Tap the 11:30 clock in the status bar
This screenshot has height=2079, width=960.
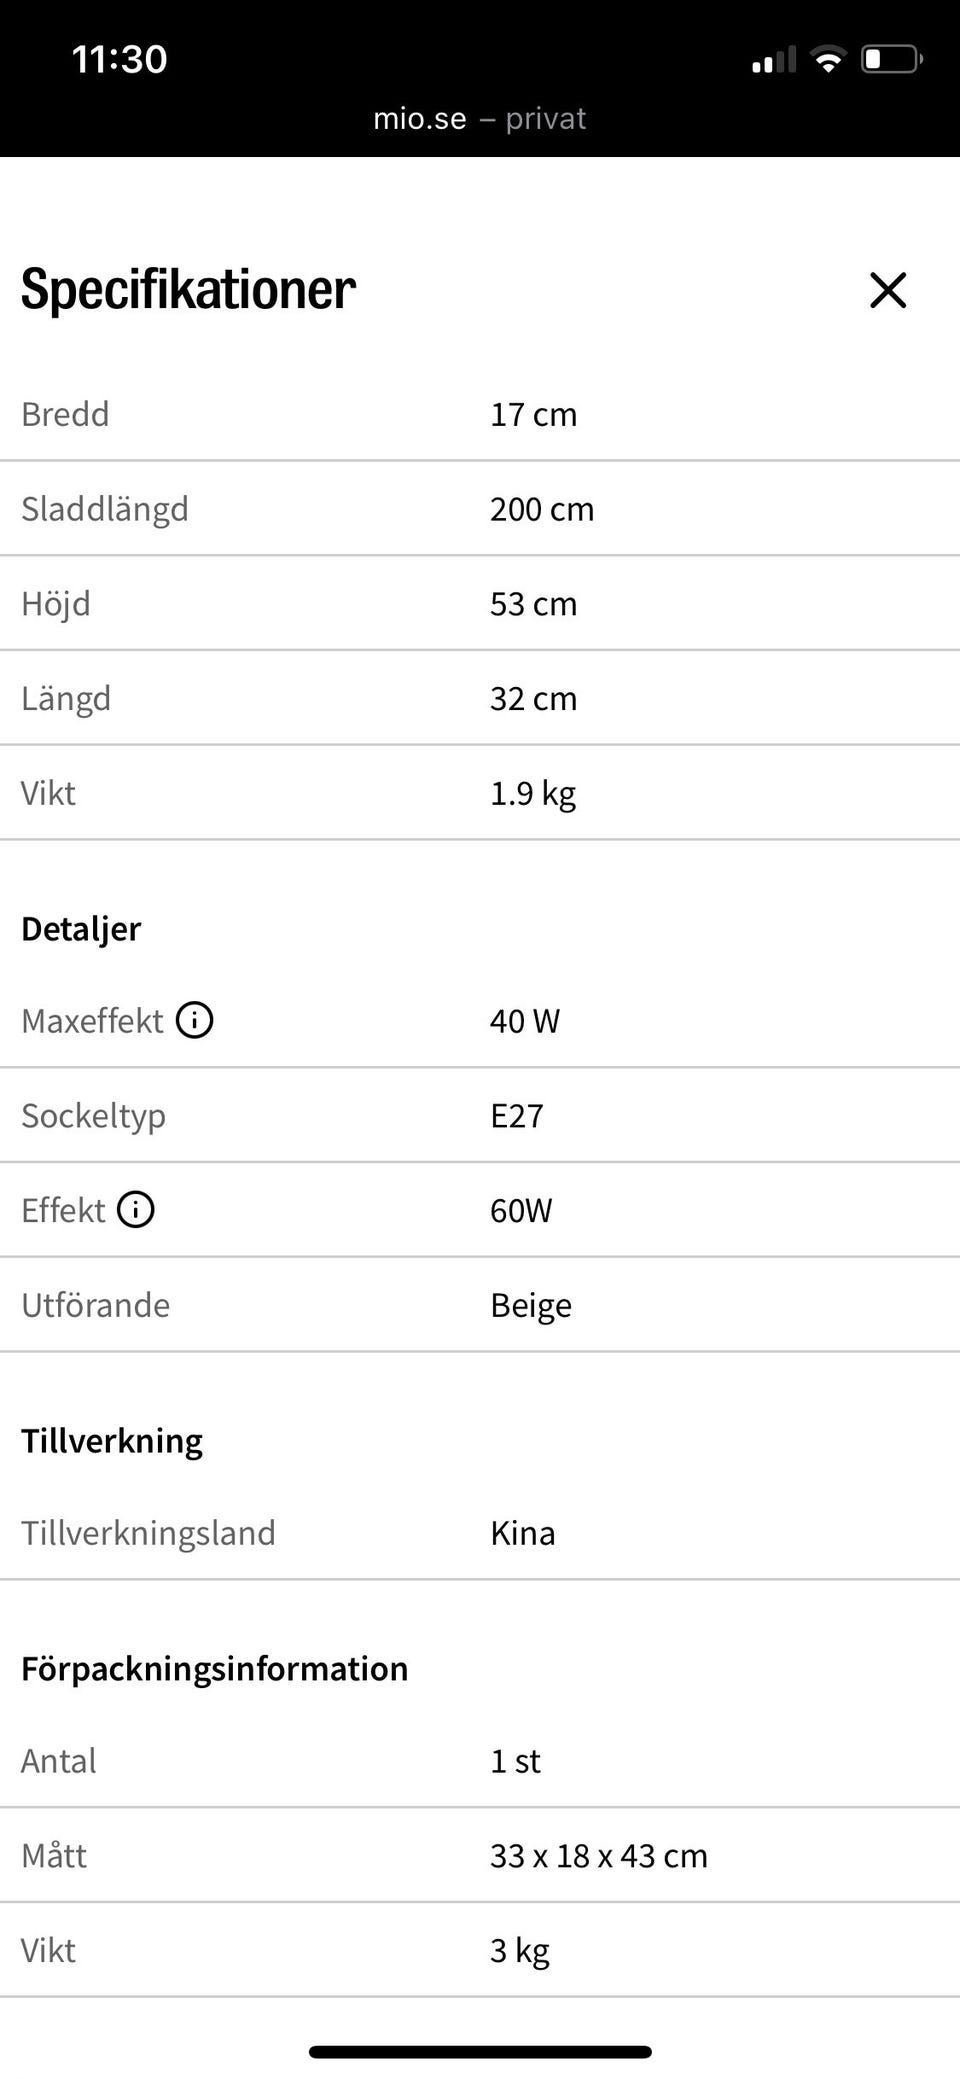point(120,59)
